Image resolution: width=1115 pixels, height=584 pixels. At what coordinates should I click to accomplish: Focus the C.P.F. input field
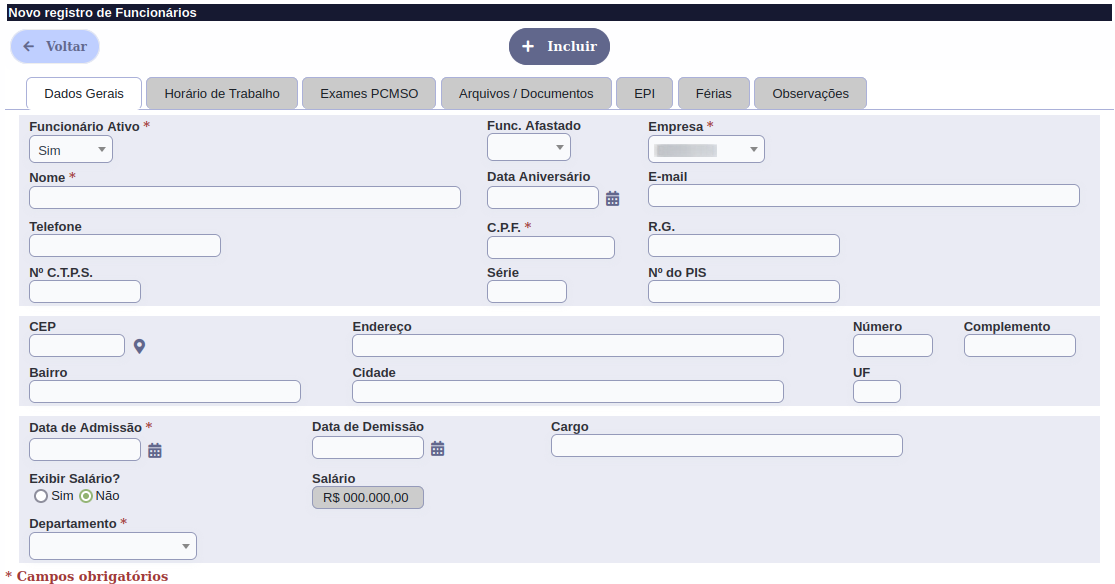pos(550,248)
